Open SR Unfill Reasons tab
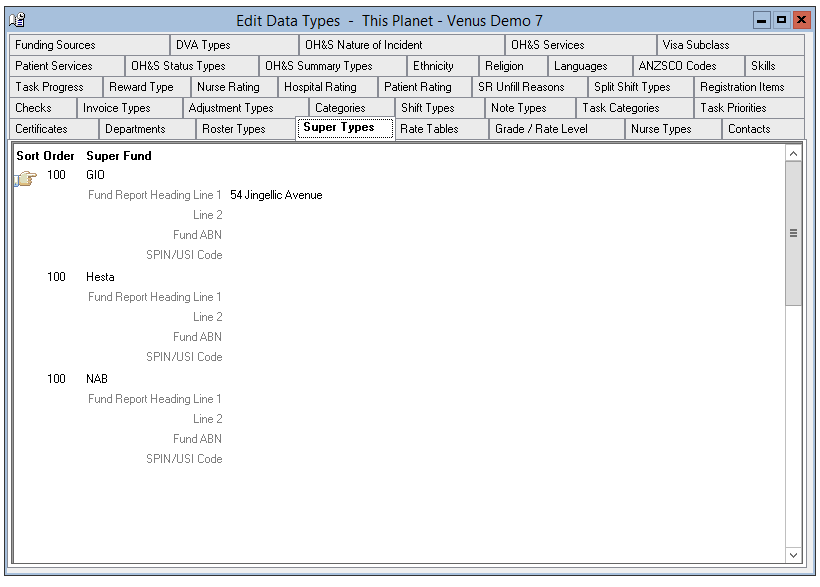Viewport: 820px width, 587px height. (x=529, y=87)
